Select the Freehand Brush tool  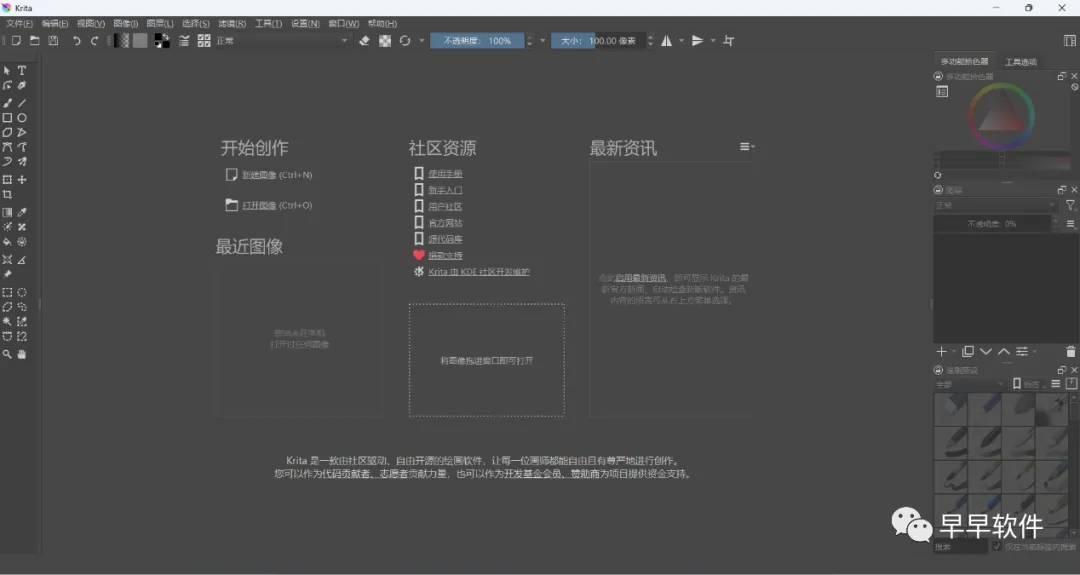tap(8, 103)
